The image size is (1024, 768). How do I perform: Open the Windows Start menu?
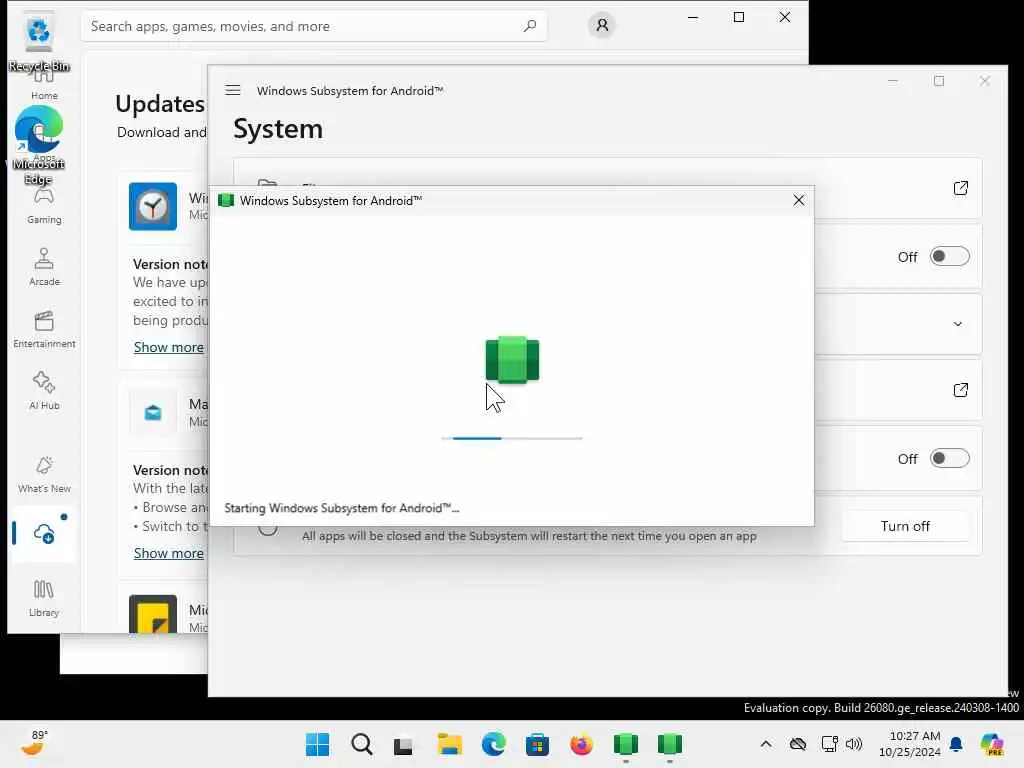pos(317,744)
